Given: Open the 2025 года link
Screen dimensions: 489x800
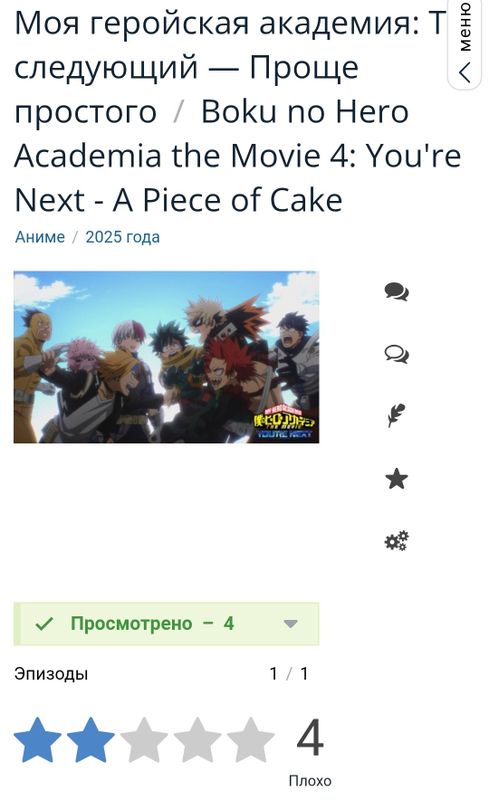Looking at the screenshot, I should click(x=123, y=237).
